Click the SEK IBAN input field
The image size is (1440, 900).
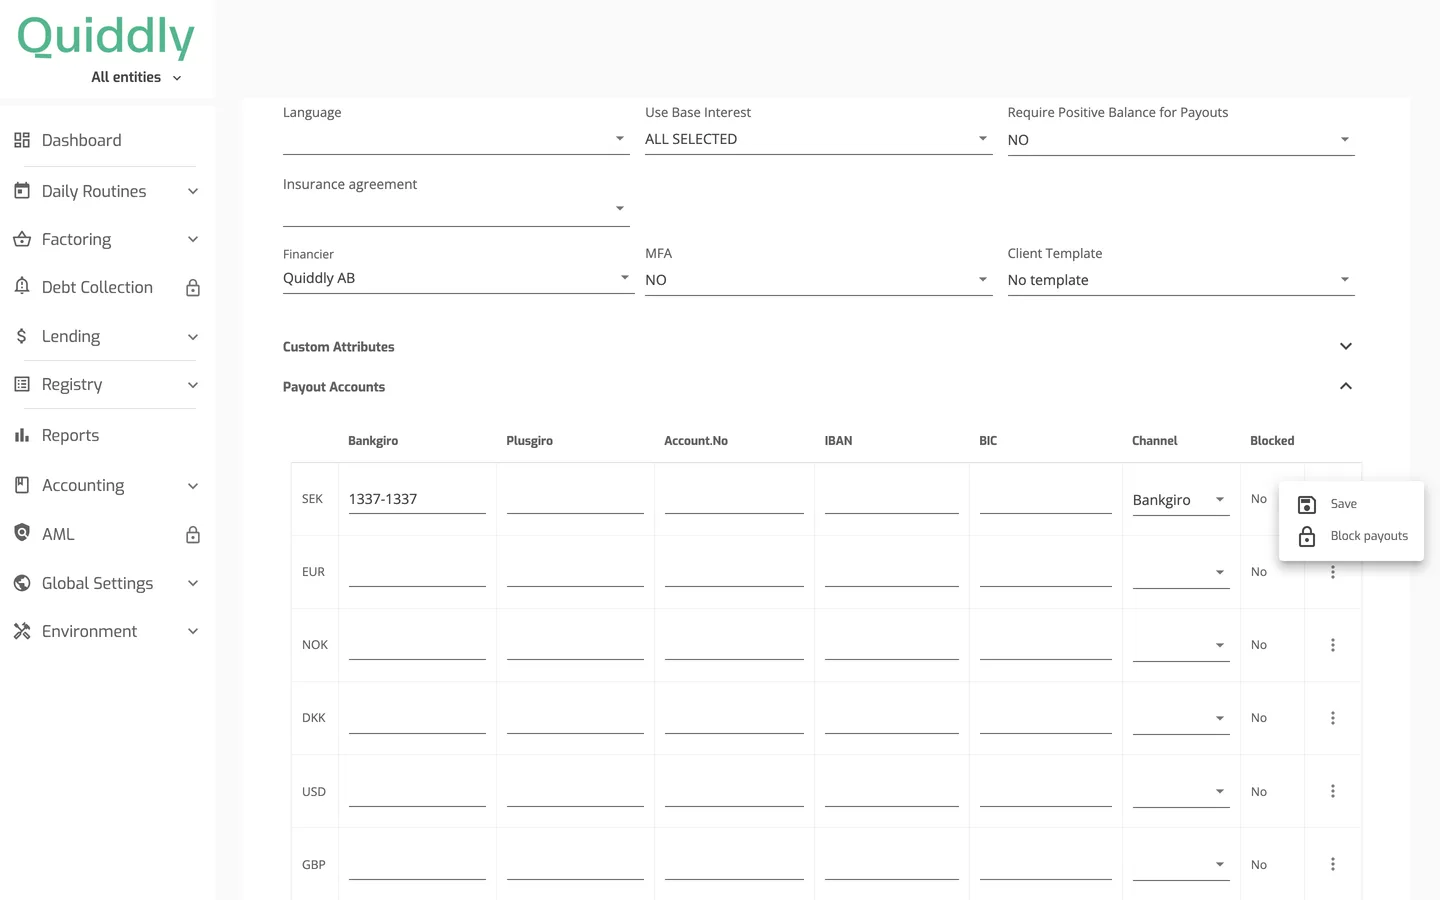click(x=892, y=499)
